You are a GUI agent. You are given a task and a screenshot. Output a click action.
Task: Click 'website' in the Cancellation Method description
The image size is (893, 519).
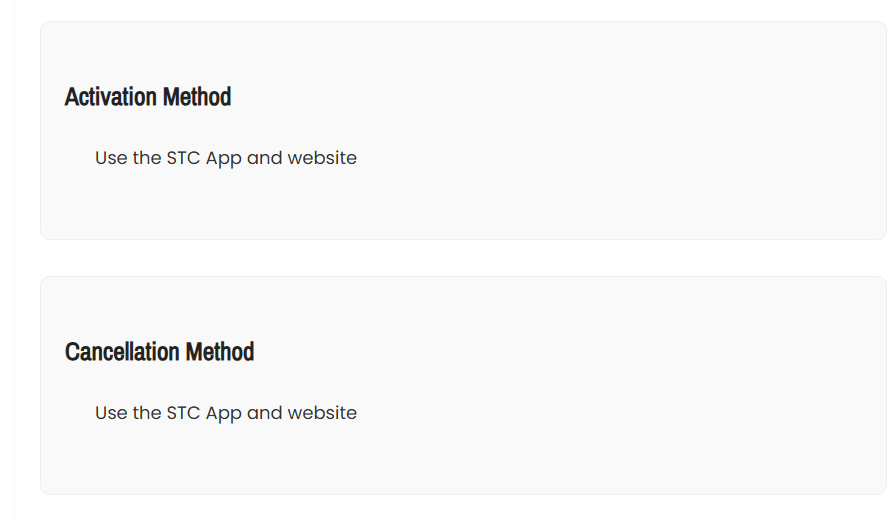pyautogui.click(x=322, y=413)
